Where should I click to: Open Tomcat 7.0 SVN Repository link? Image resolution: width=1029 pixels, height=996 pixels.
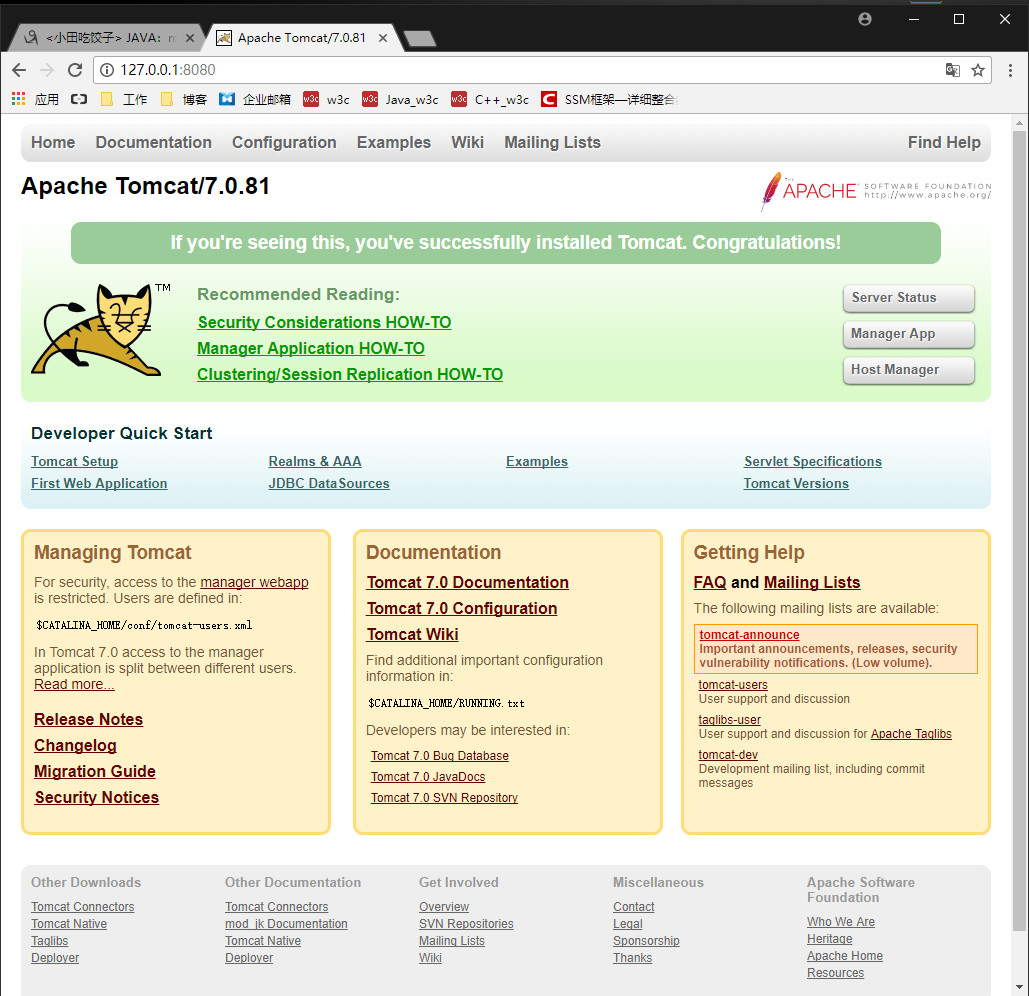pos(444,798)
